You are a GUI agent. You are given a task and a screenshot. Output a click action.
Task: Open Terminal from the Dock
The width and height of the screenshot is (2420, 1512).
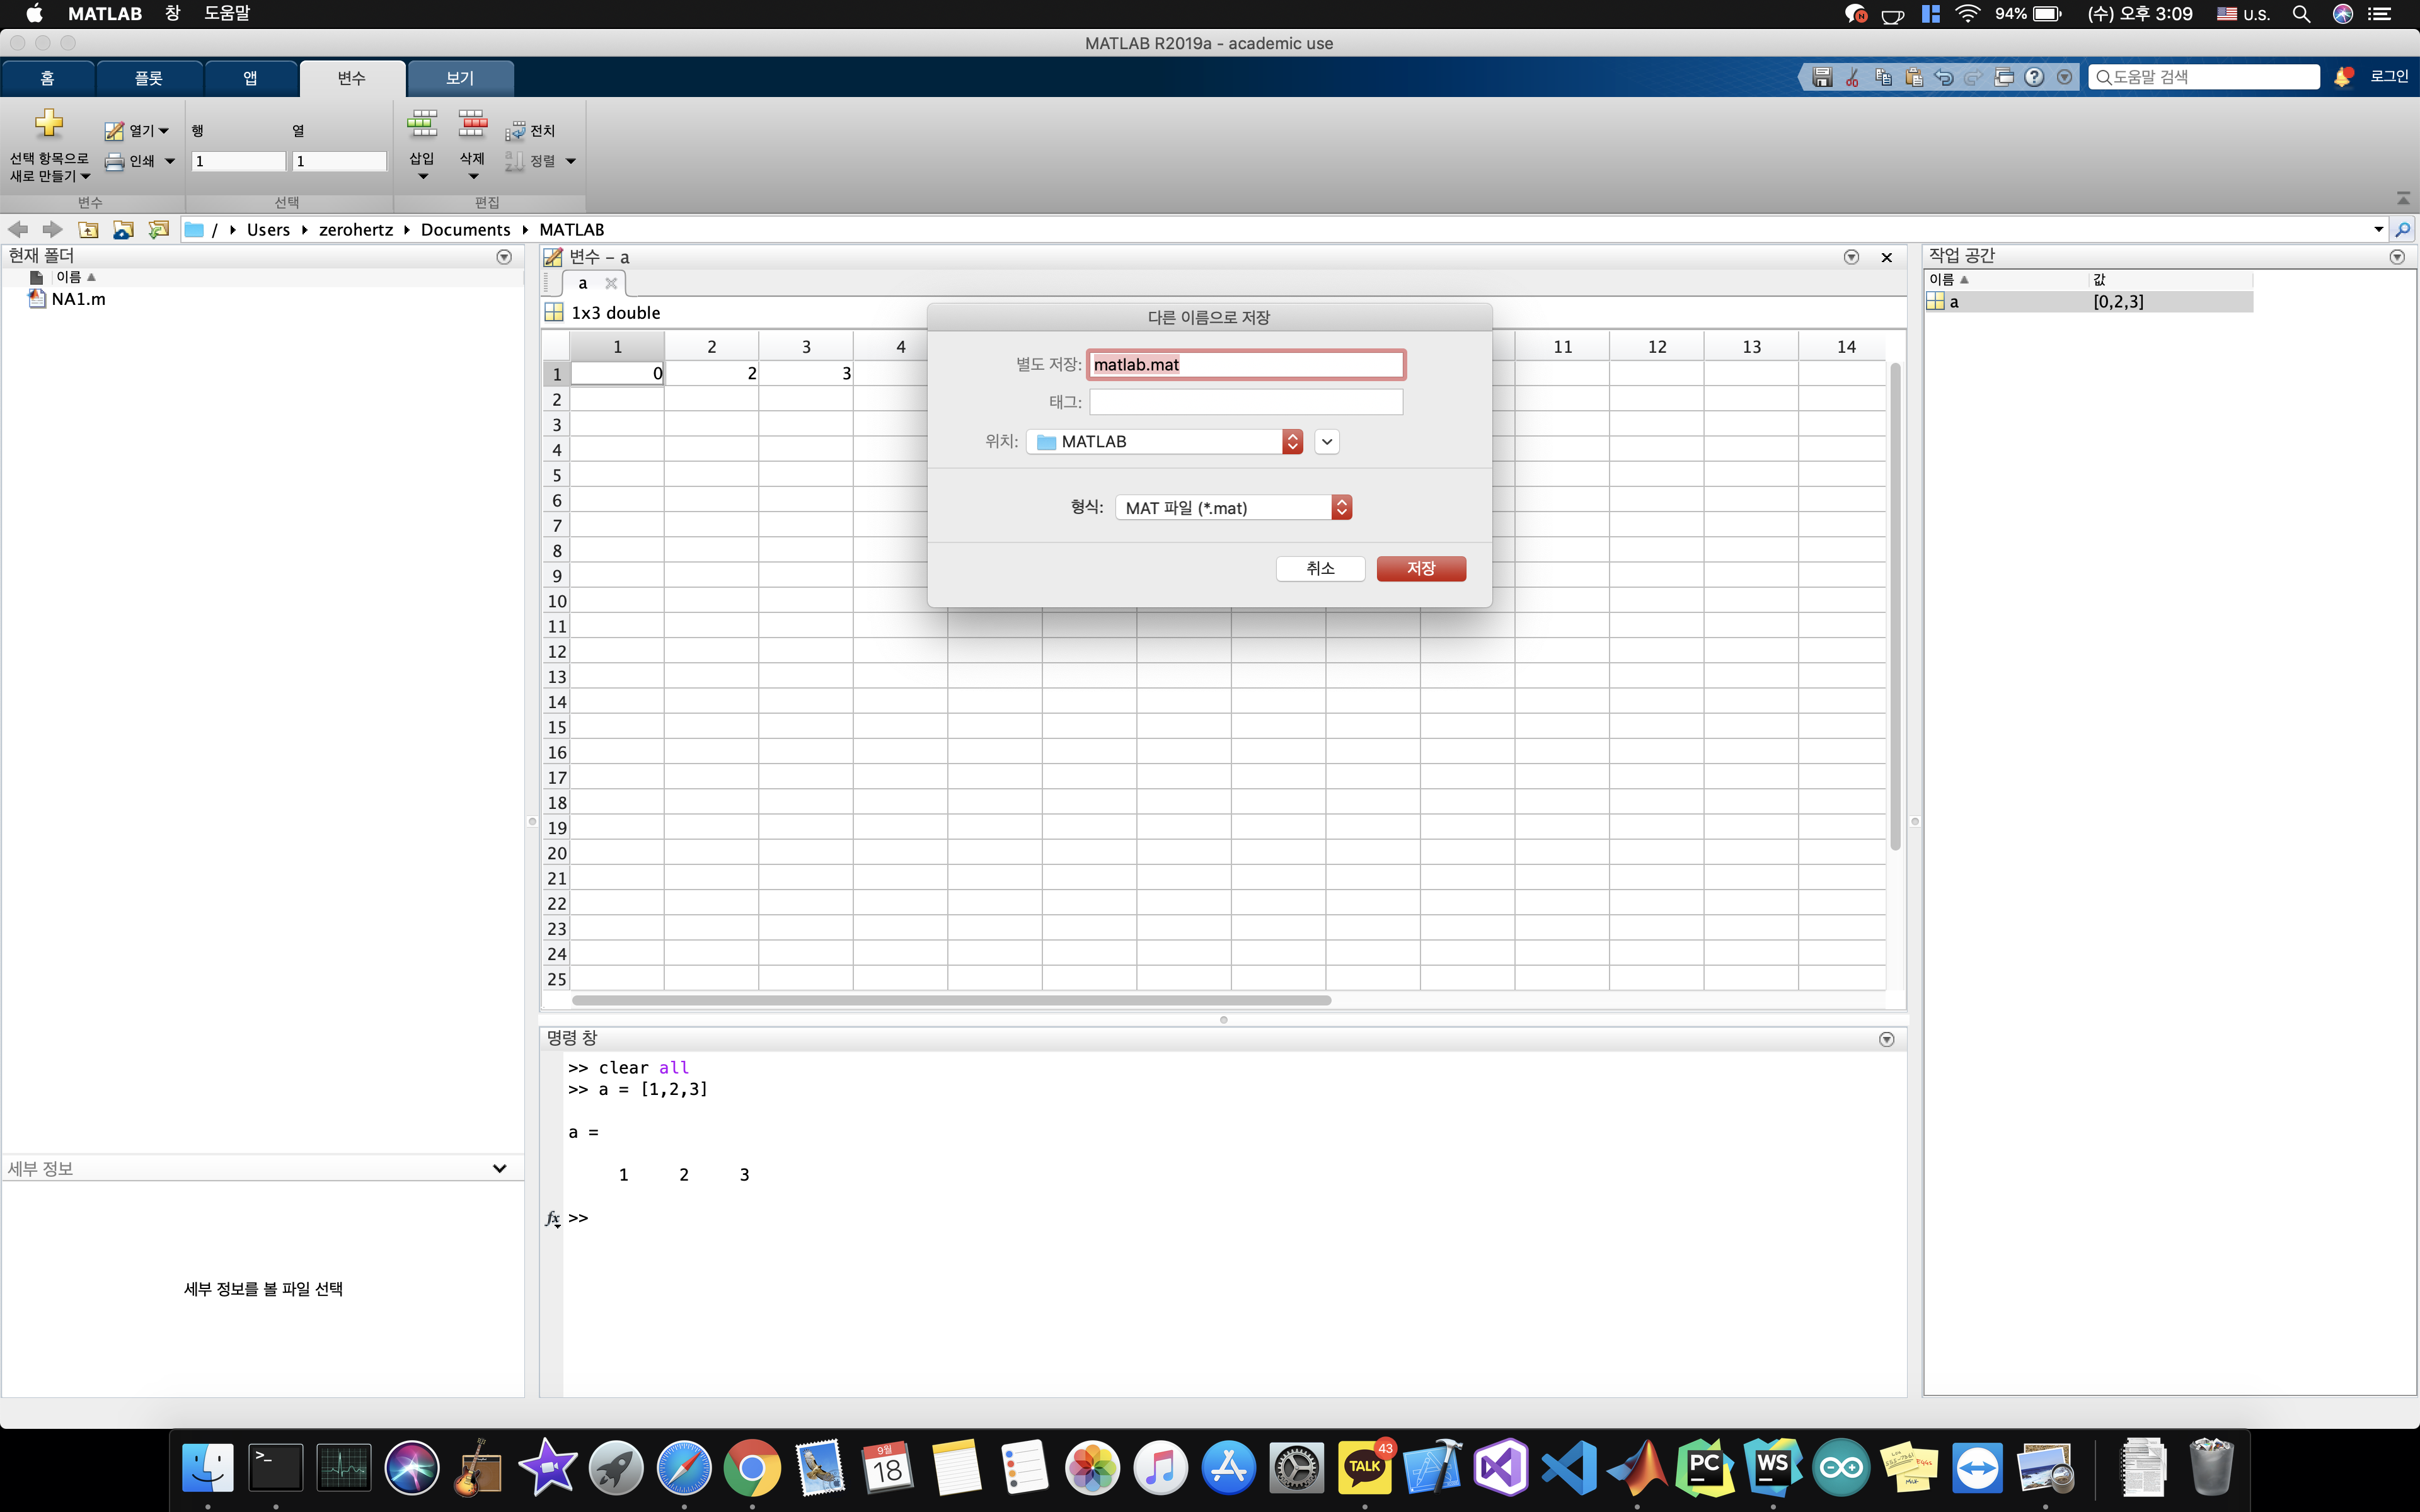coord(276,1467)
